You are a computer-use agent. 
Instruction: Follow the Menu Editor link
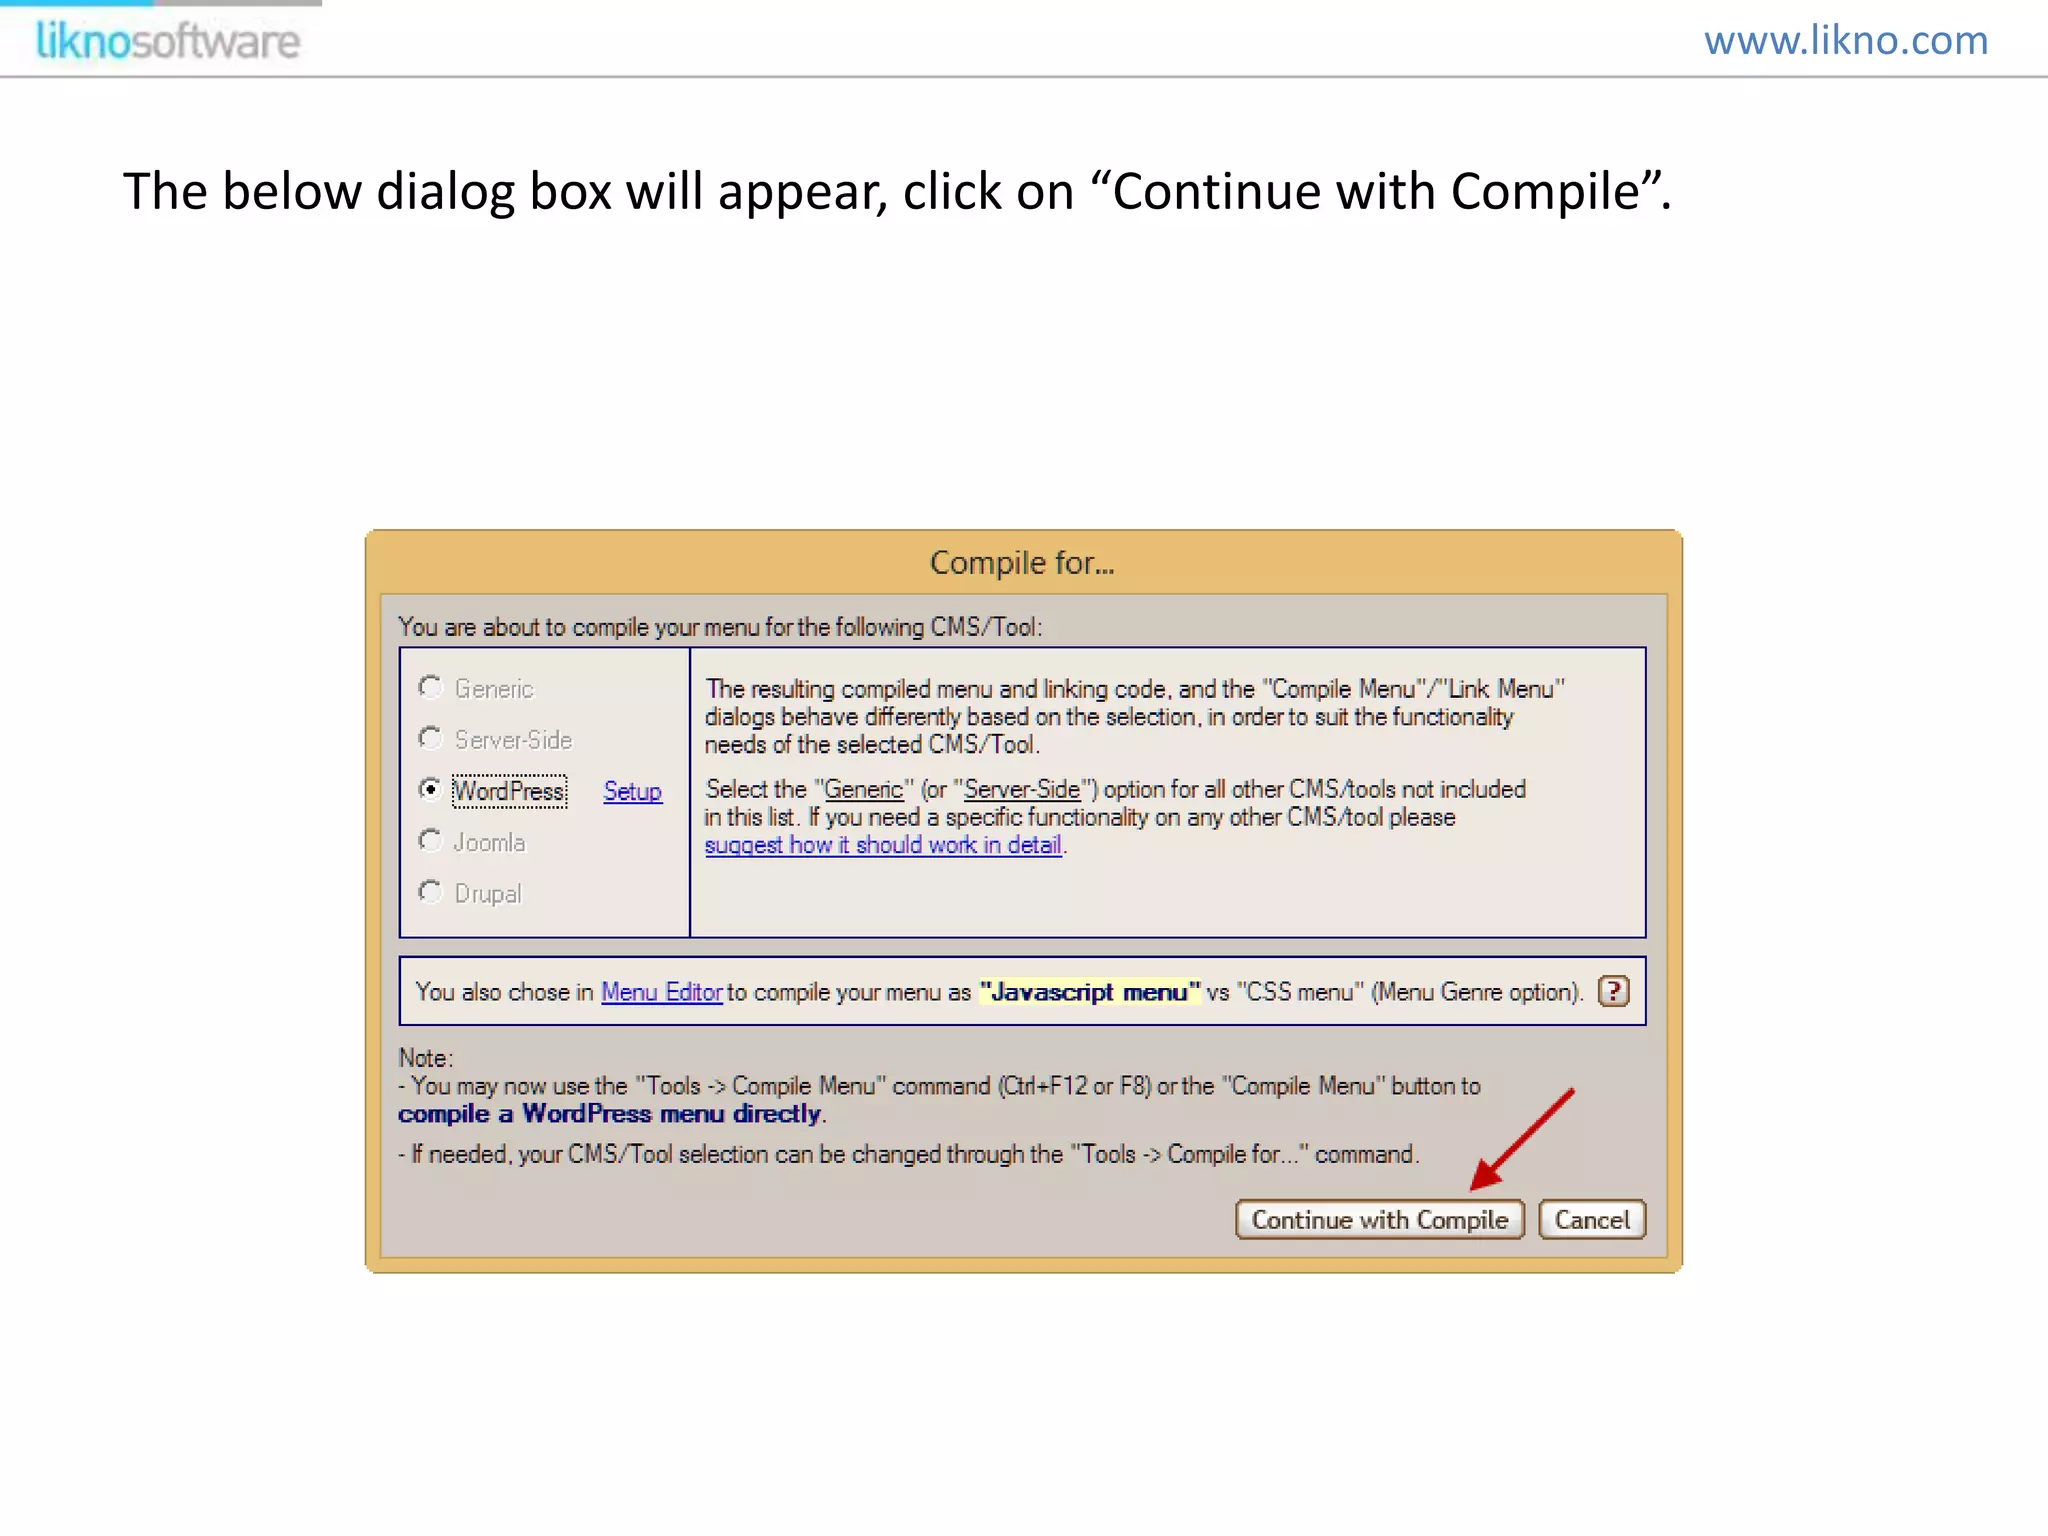coord(661,992)
